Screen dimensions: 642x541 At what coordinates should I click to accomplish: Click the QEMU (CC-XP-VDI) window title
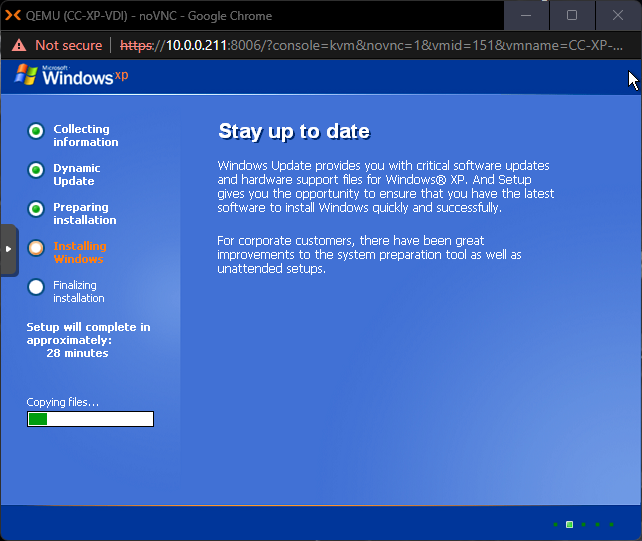click(x=149, y=16)
